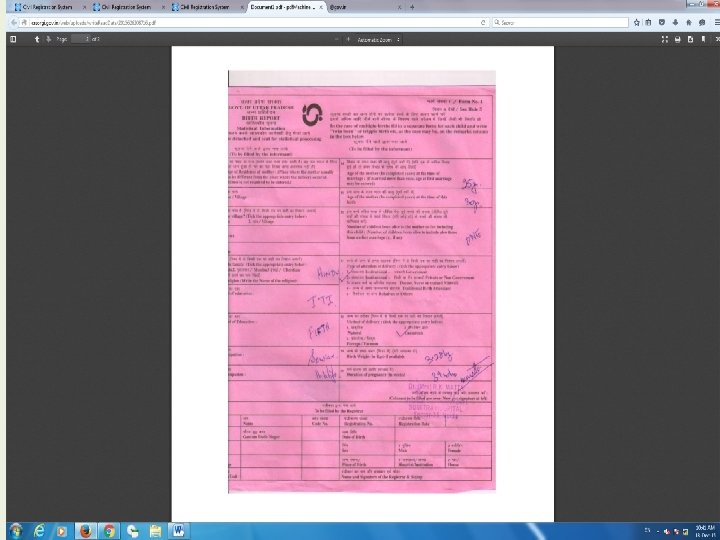Viewport: 720px width, 540px height.
Task: Switch to Firefox in the taskbar
Action: click(x=86, y=531)
